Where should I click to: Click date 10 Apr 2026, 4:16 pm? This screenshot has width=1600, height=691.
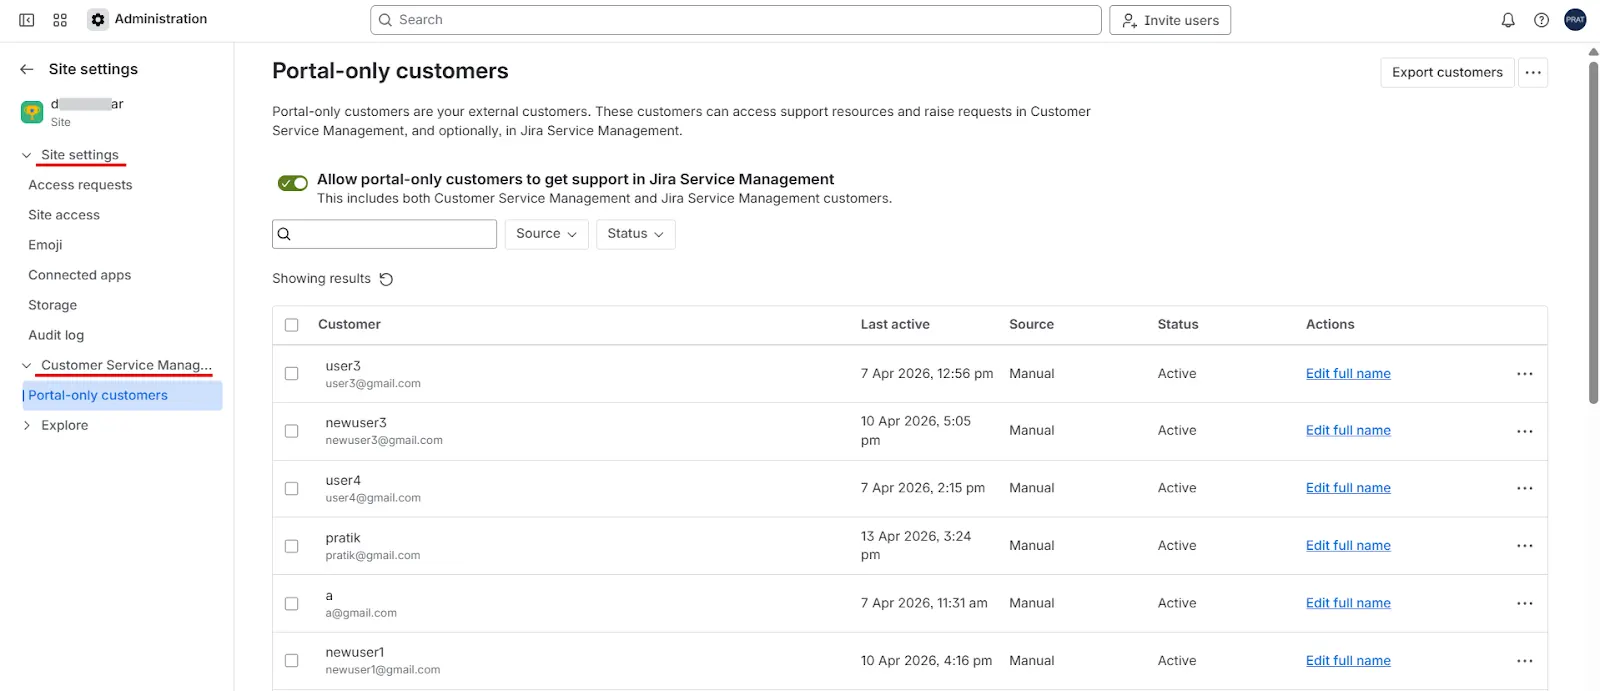927,661
